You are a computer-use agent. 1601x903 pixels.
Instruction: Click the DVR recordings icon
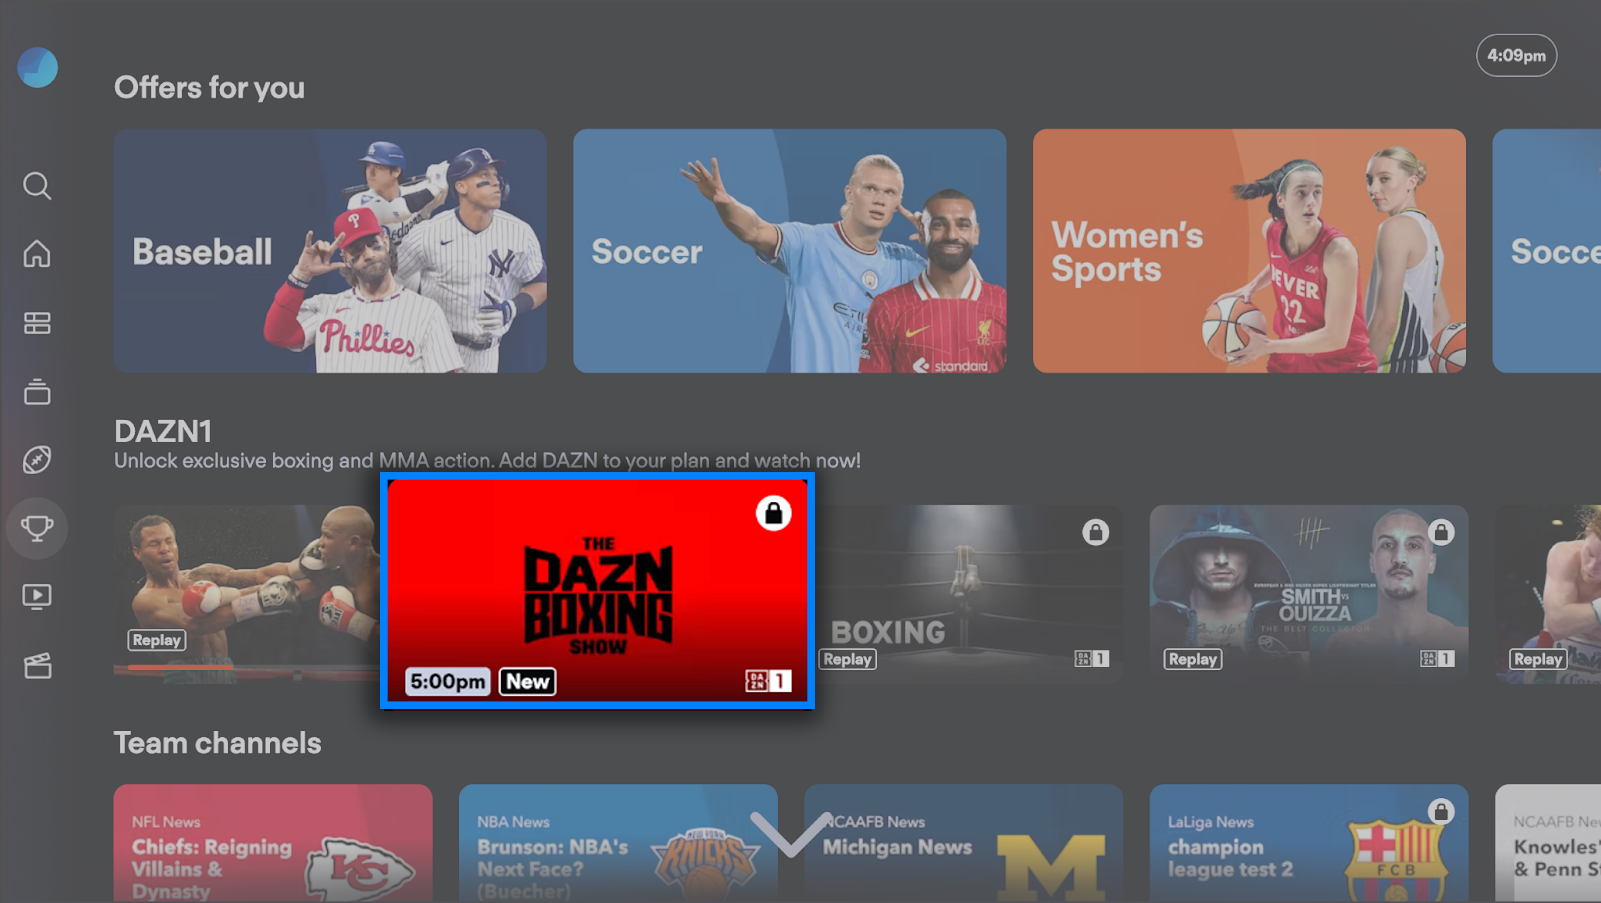point(37,391)
